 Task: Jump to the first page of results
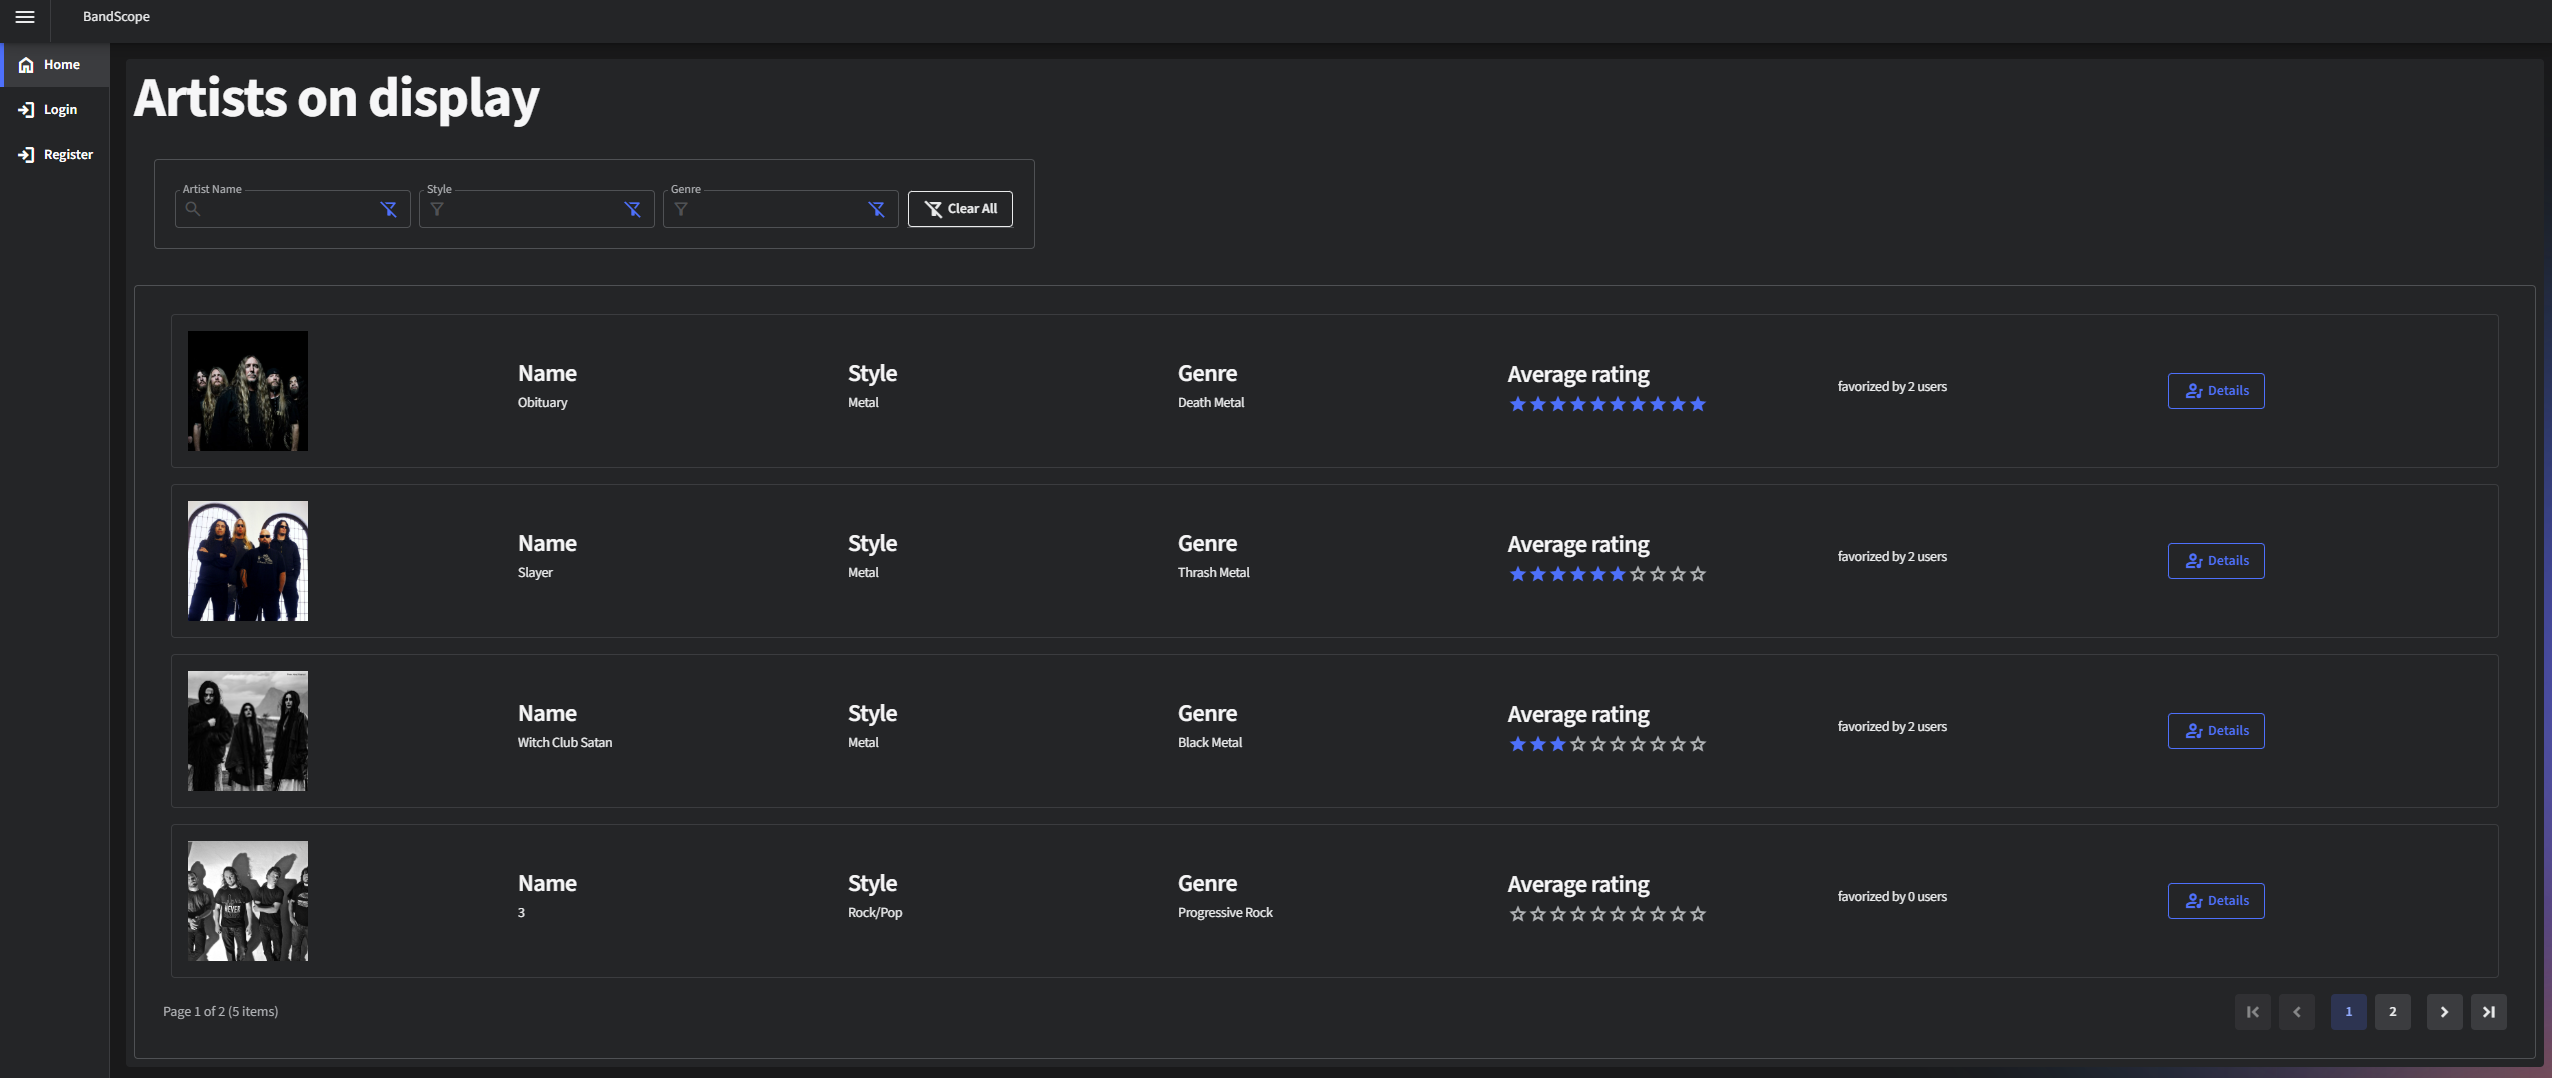click(2252, 1011)
